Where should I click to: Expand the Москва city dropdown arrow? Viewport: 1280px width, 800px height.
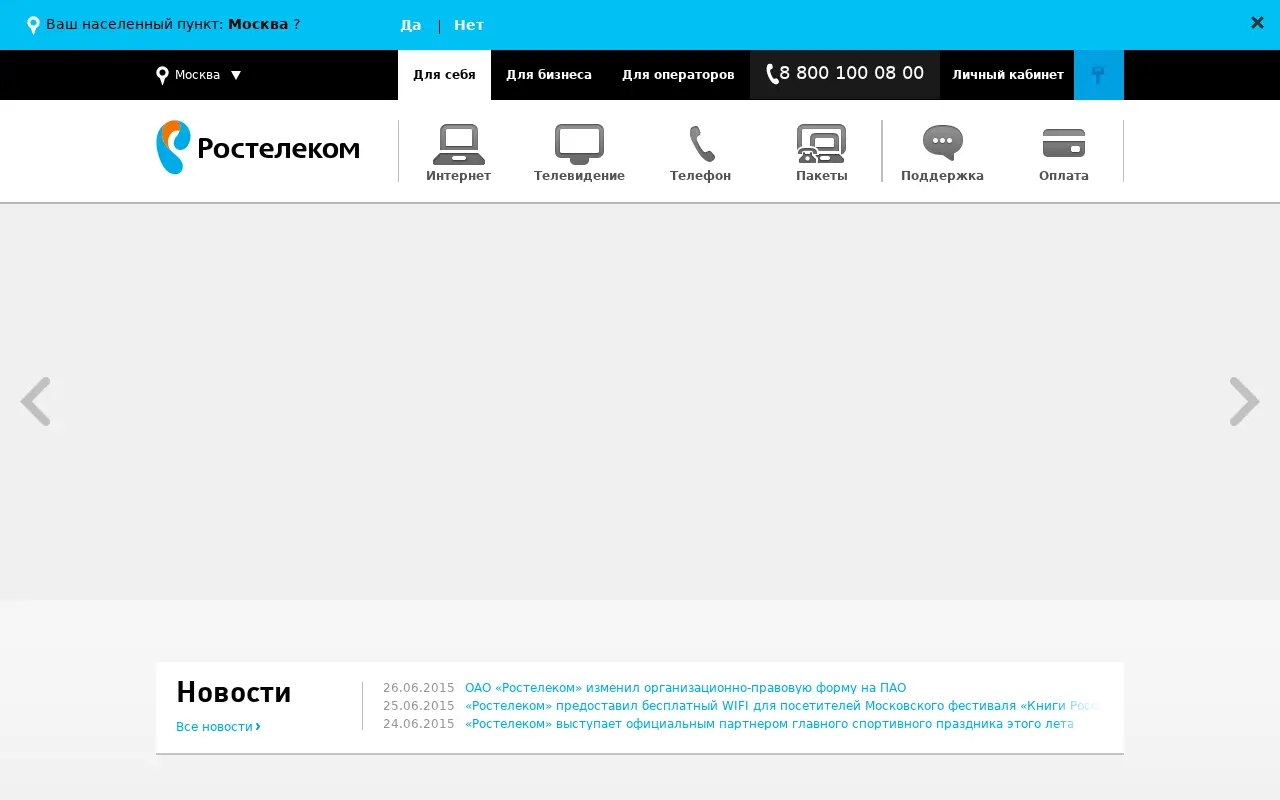(x=236, y=75)
